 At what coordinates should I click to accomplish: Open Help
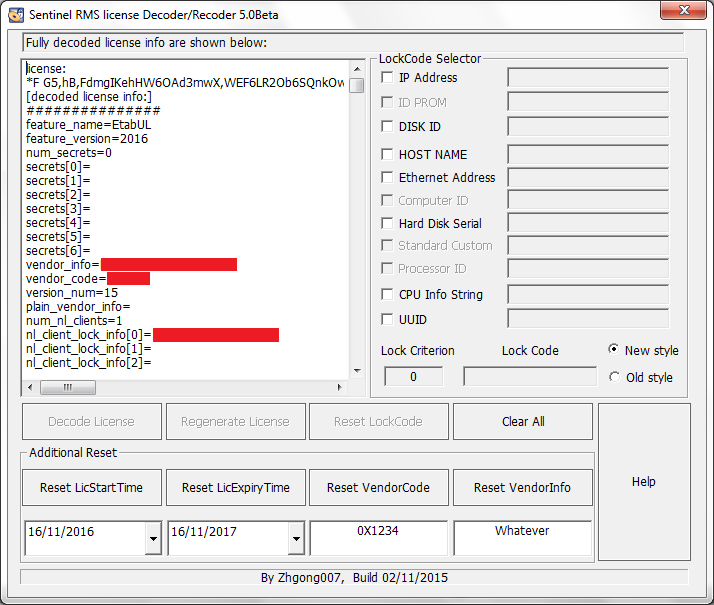[644, 482]
